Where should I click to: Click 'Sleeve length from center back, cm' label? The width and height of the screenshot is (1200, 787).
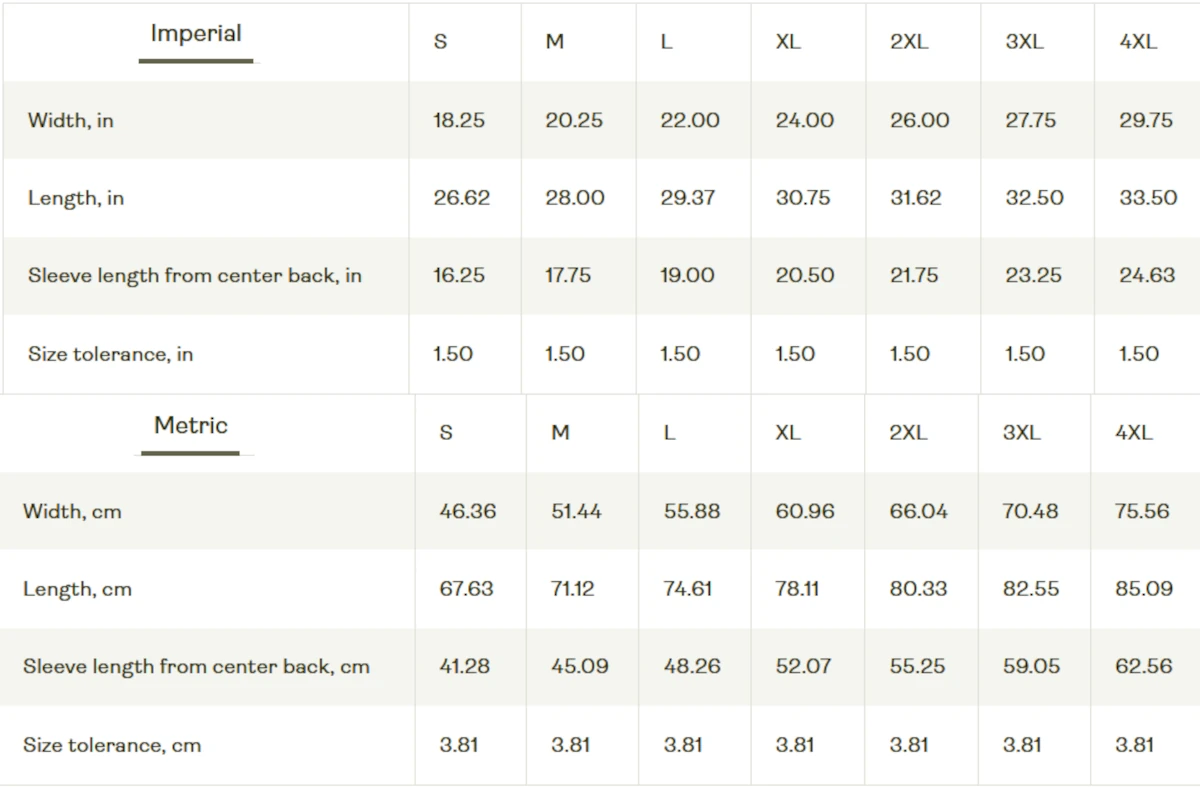tap(197, 667)
